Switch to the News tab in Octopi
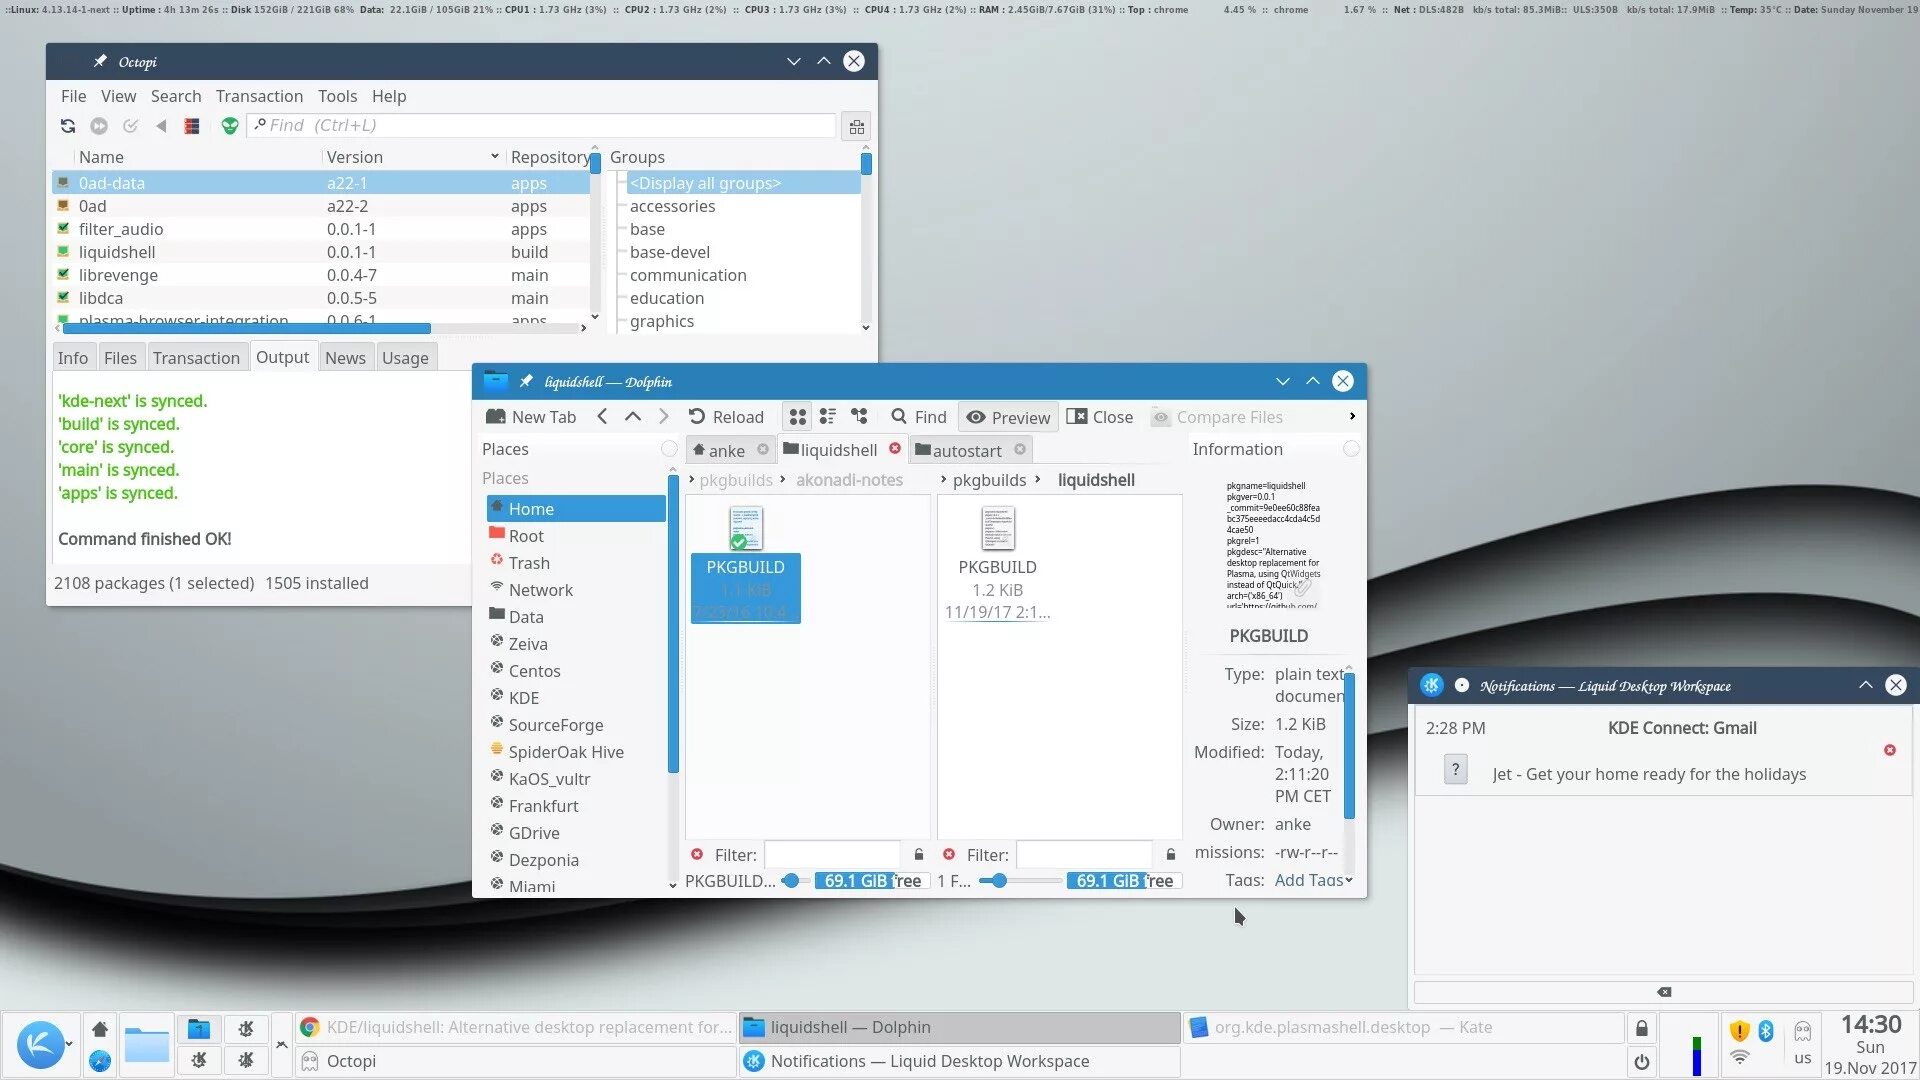Image resolution: width=1920 pixels, height=1080 pixels. point(345,358)
